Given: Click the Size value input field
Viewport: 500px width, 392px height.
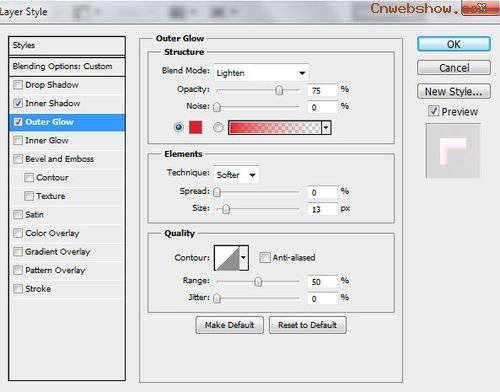Looking at the screenshot, I should [x=323, y=209].
